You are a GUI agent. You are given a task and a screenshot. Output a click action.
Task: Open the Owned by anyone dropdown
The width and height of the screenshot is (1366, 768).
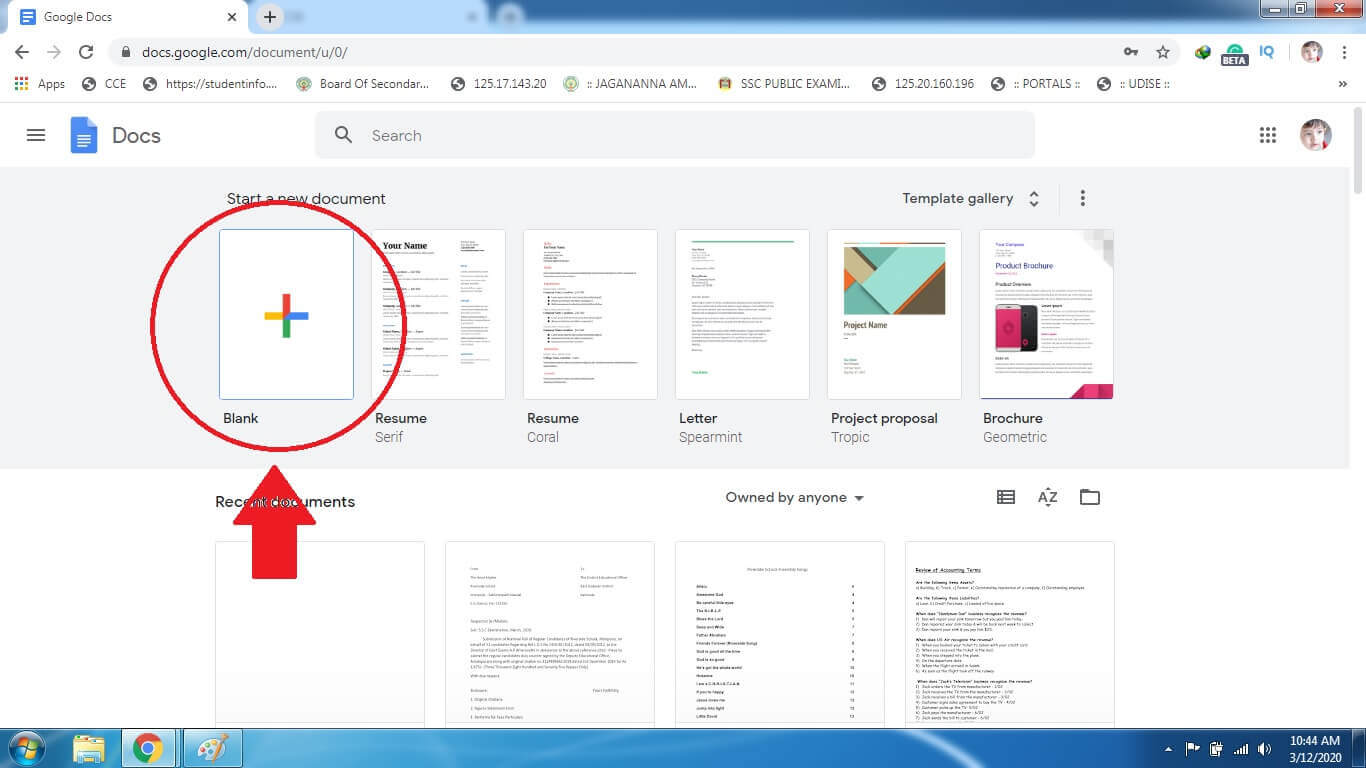pyautogui.click(x=795, y=497)
